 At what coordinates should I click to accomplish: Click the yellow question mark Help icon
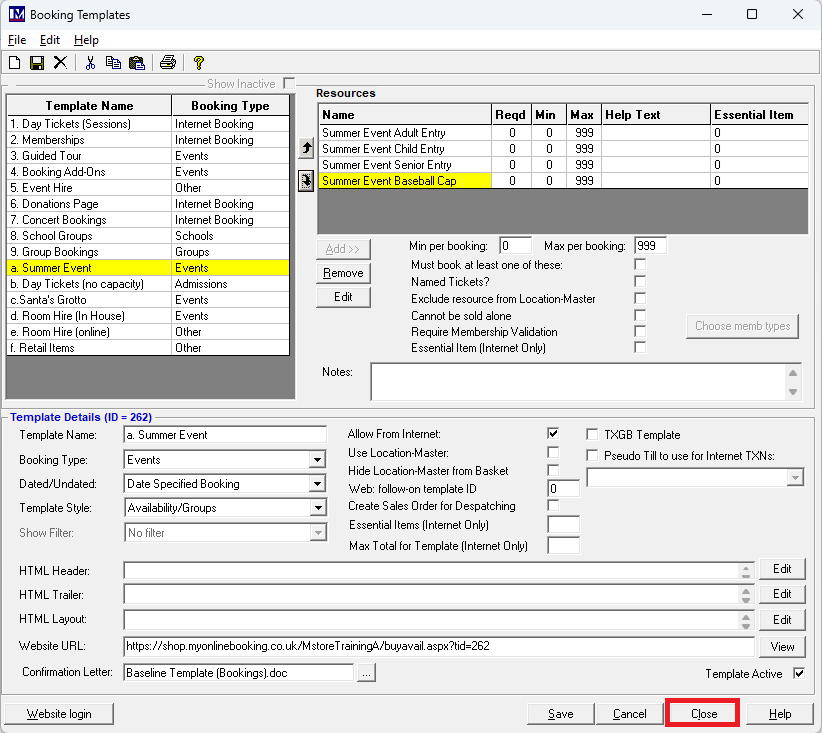[x=198, y=63]
